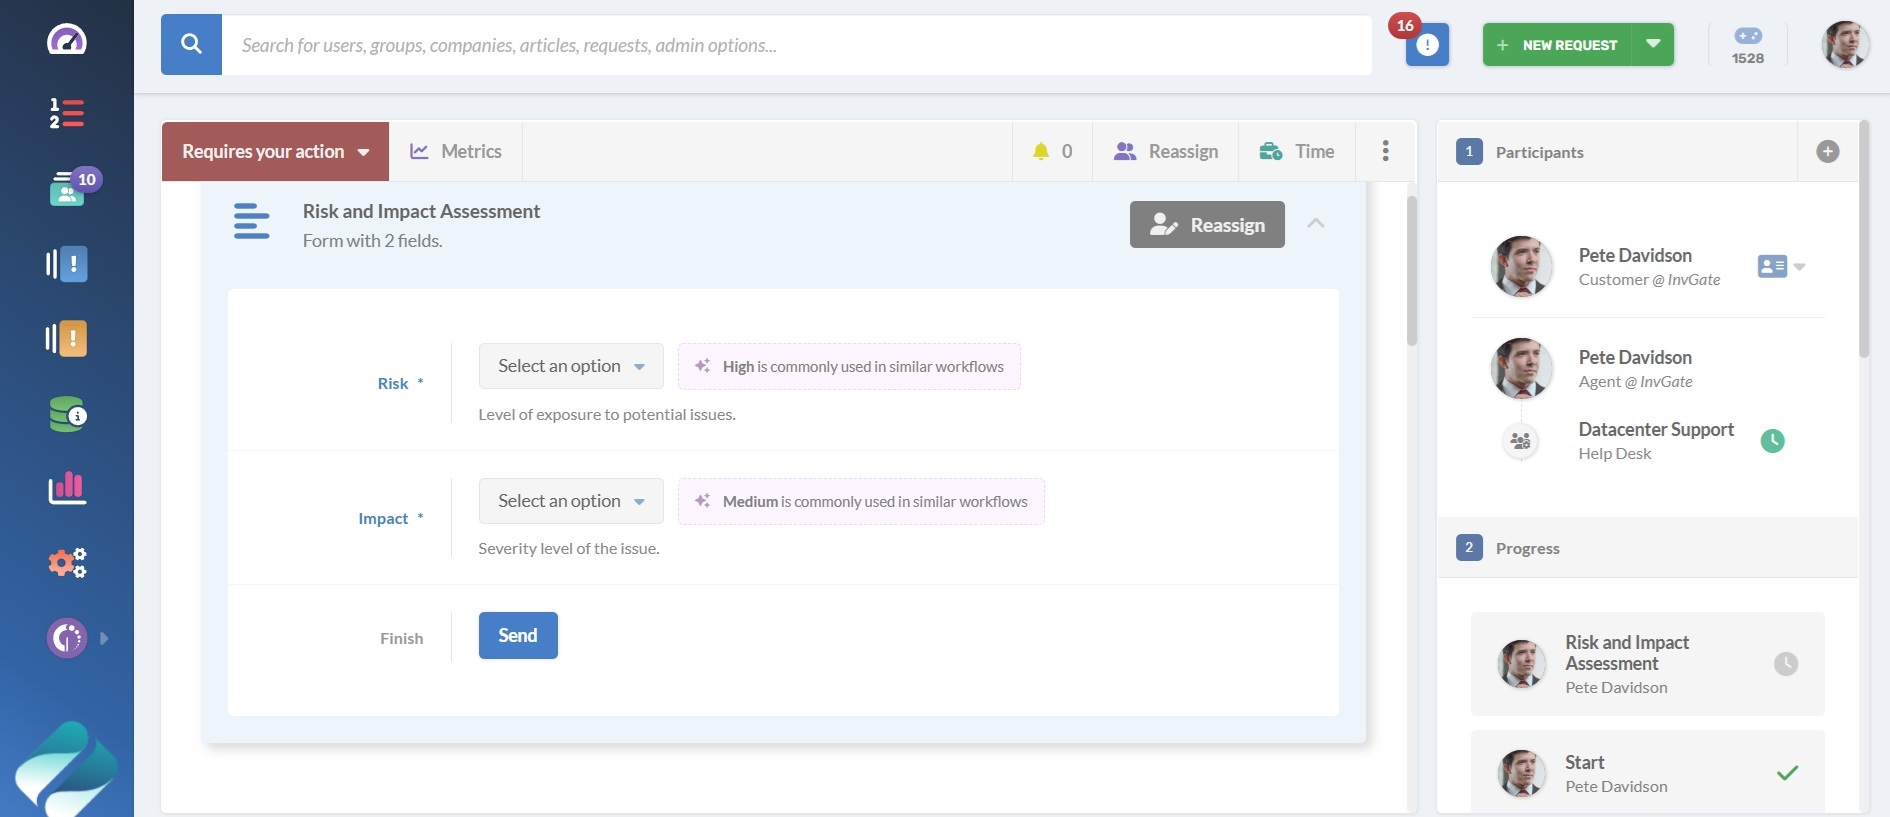Screen dimensions: 1890x817
Task: Open the settings gears icon in sidebar
Action: (67, 563)
